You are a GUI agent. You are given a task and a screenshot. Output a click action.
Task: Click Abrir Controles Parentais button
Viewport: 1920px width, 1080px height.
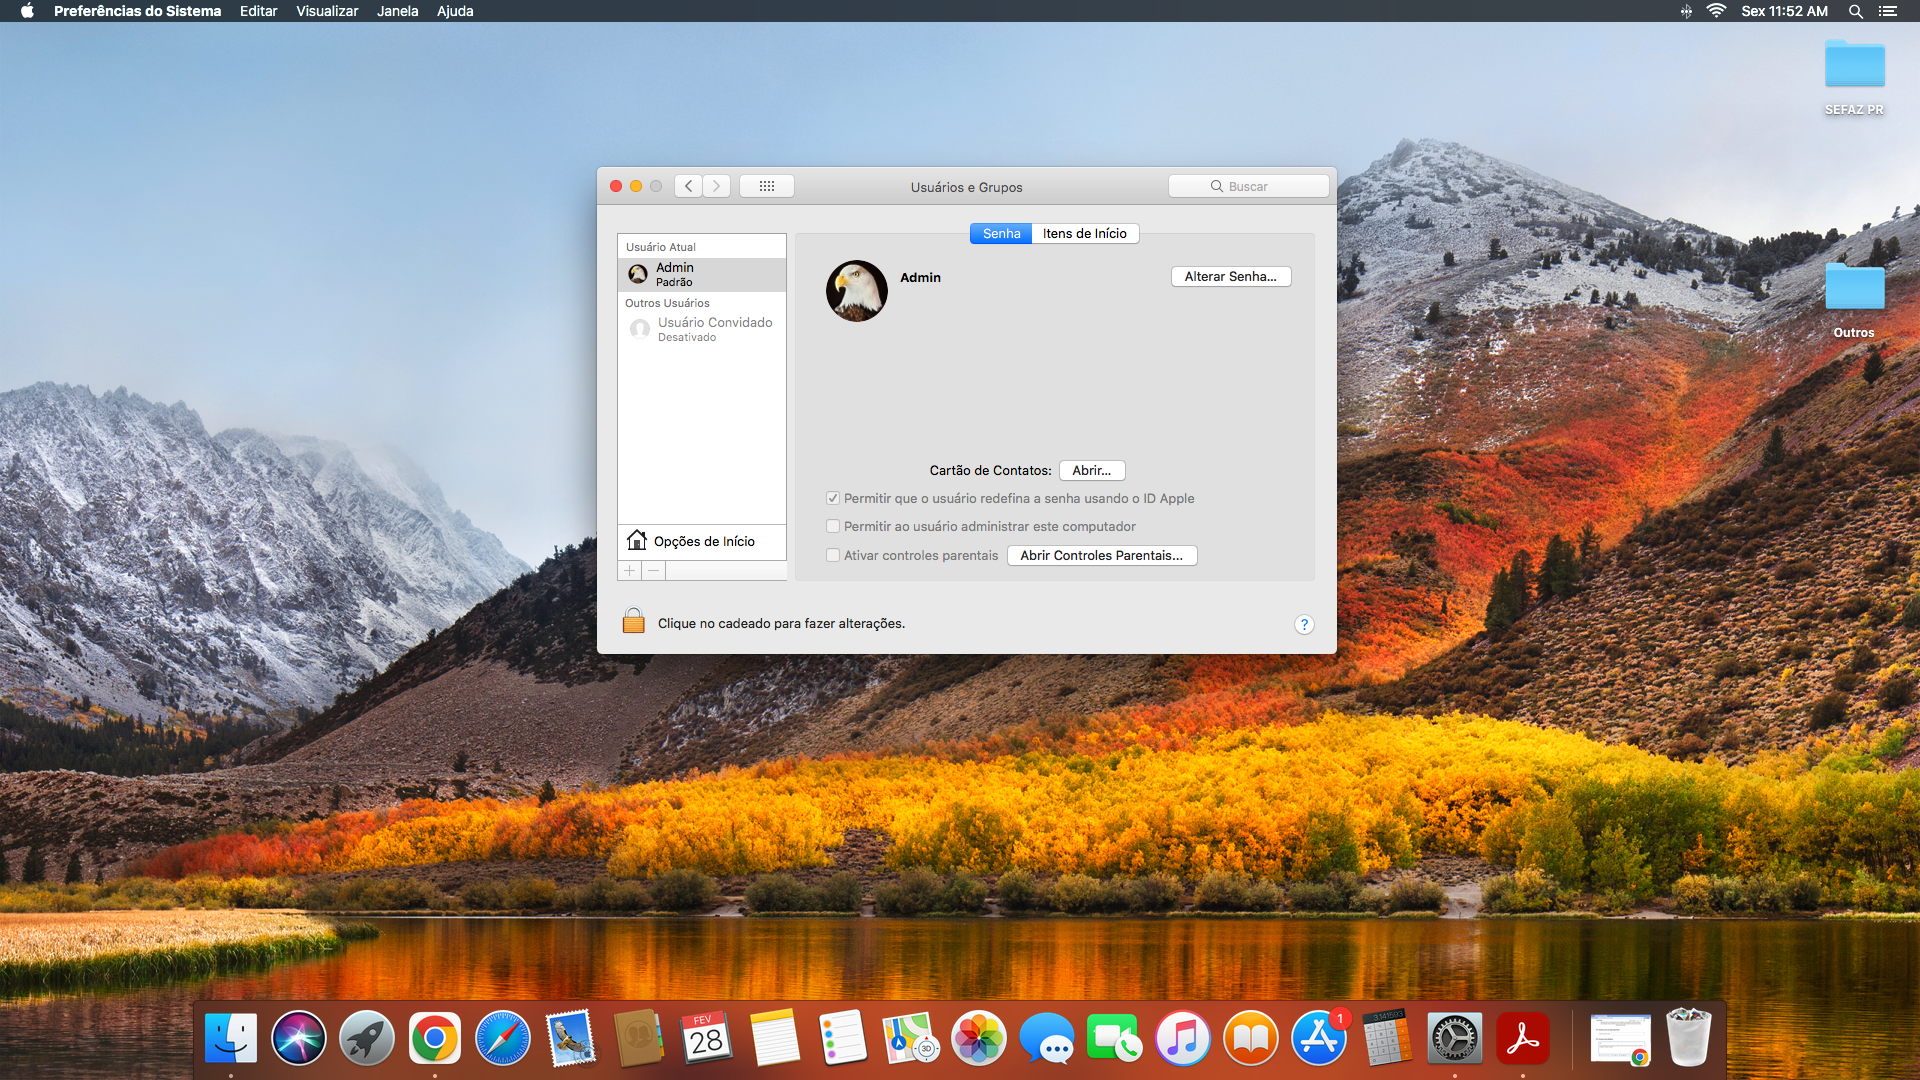1101,555
